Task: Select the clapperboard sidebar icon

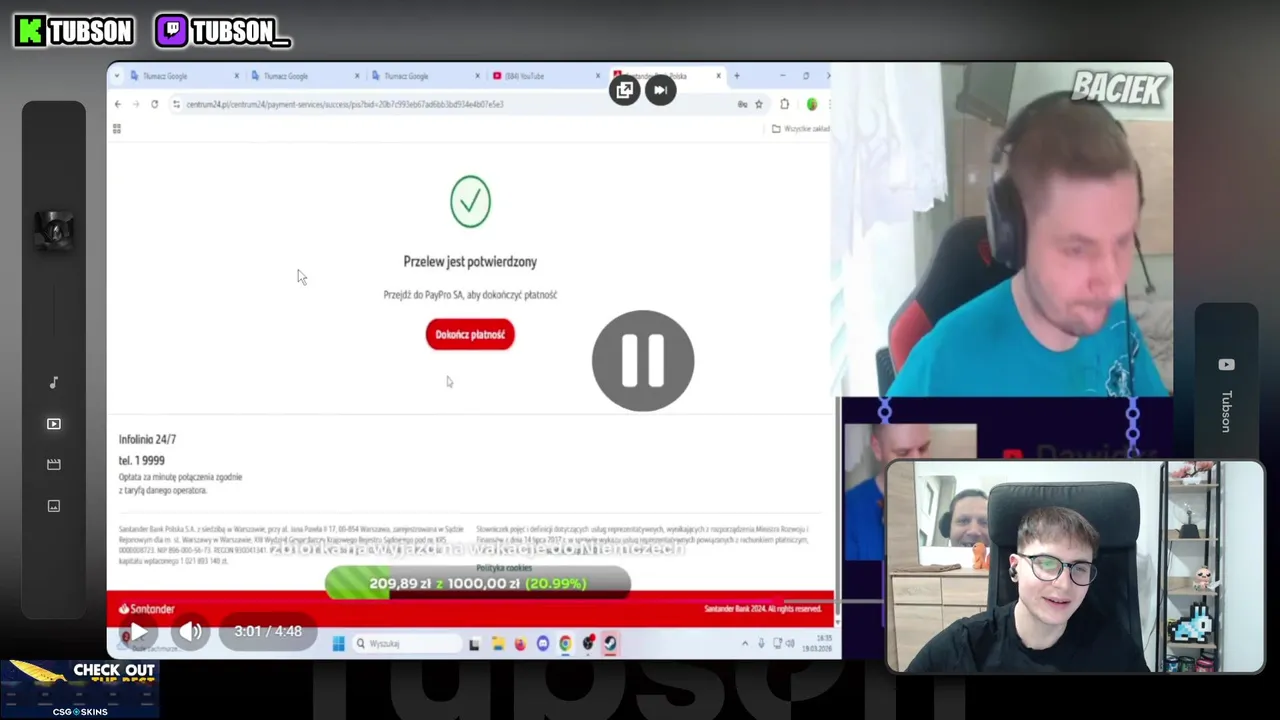Action: [x=54, y=465]
